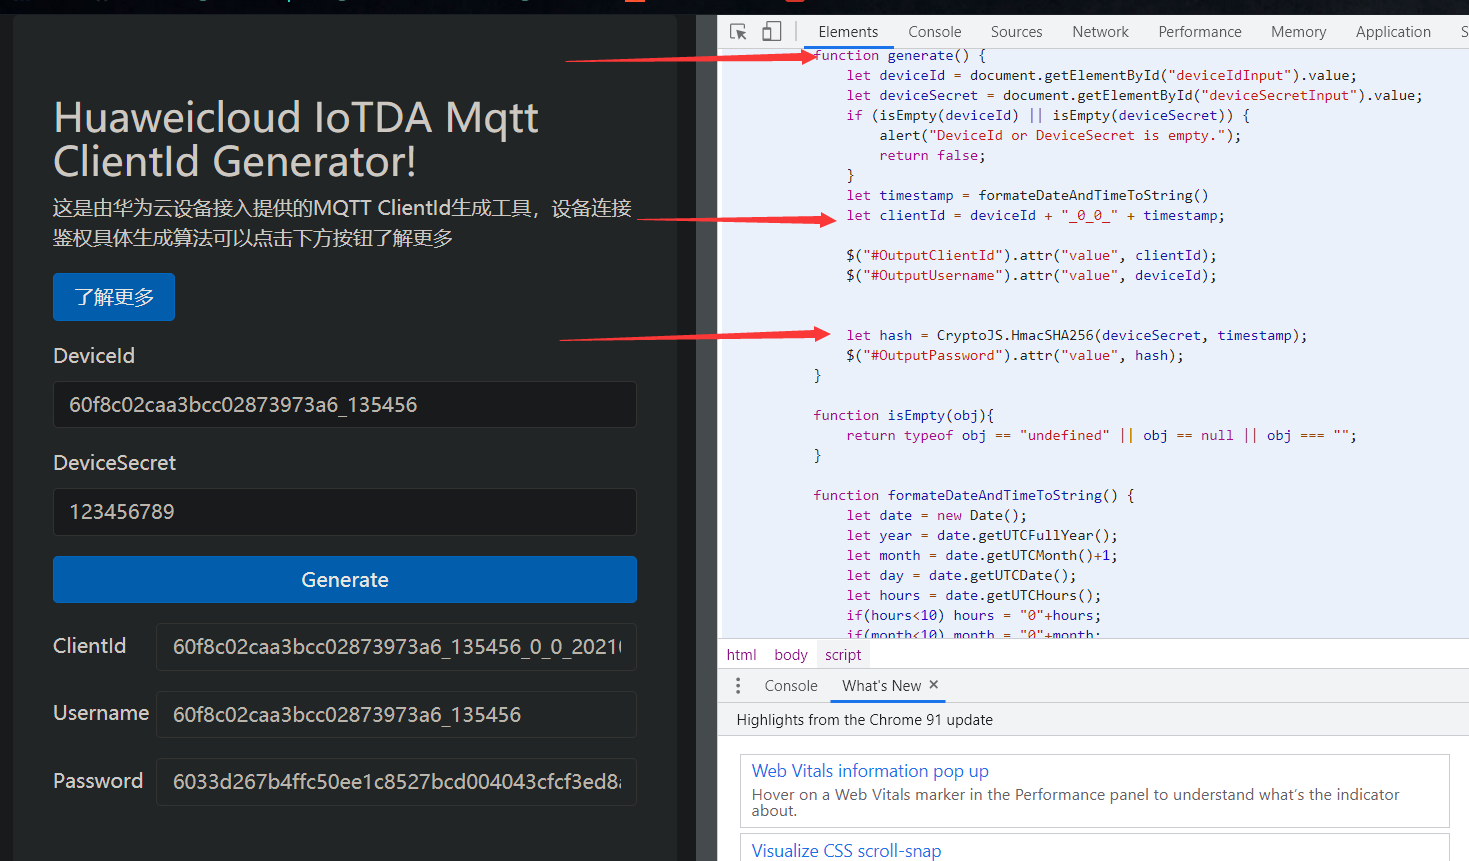
Task: Open the Visualize CSS scroll-snap link
Action: click(x=846, y=850)
